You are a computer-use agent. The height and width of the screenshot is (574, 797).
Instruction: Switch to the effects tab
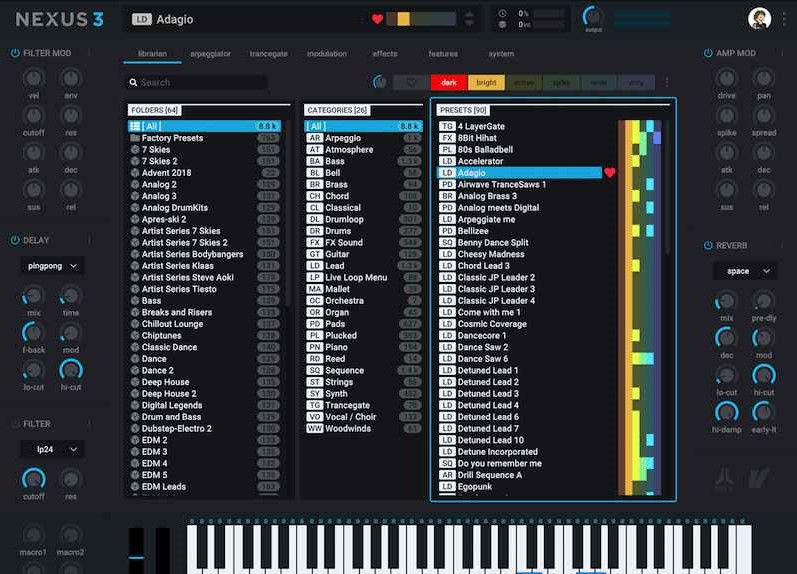(385, 53)
